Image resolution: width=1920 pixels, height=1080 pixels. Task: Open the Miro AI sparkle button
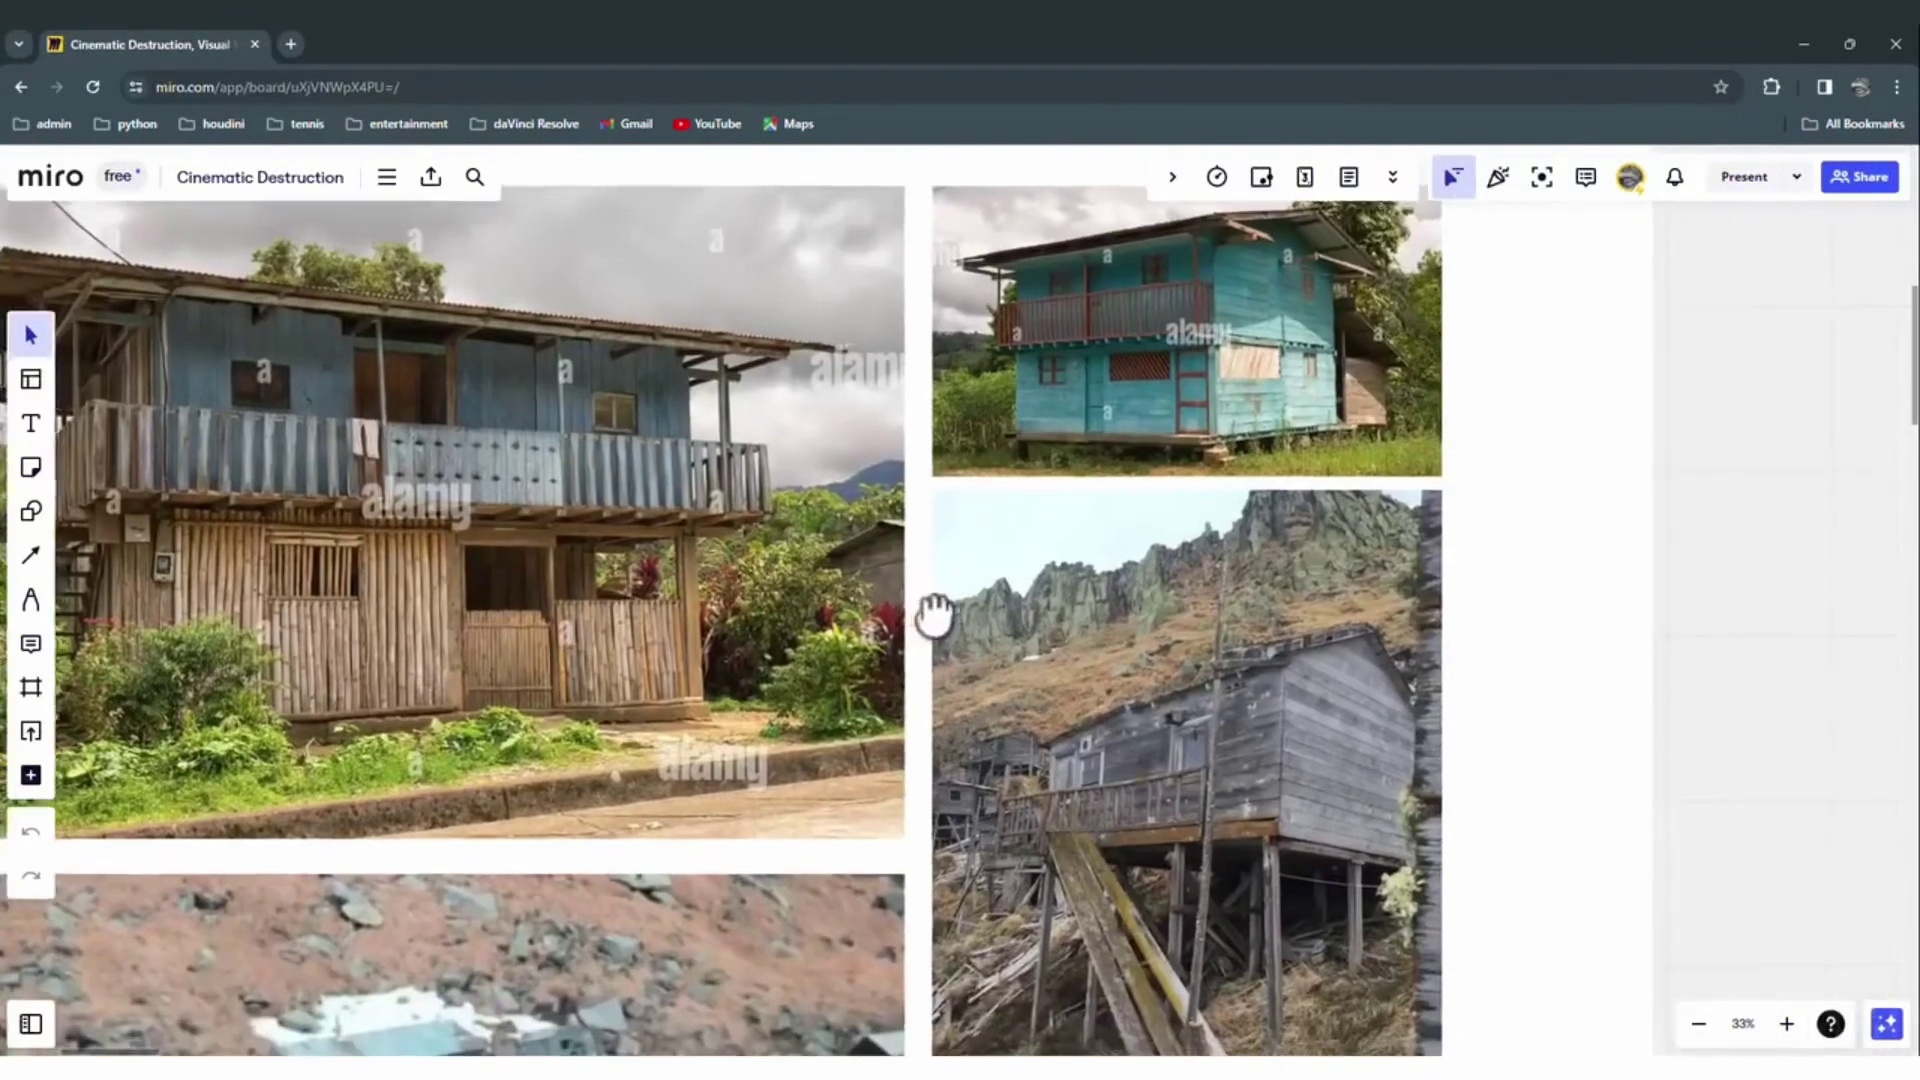[1887, 1024]
